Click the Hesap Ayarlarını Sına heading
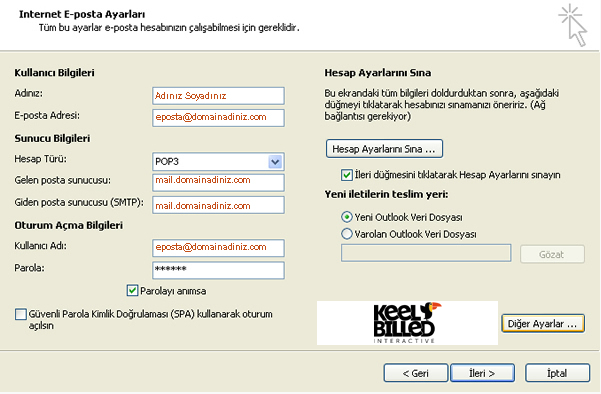The height and width of the screenshot is (394, 601). point(378,73)
